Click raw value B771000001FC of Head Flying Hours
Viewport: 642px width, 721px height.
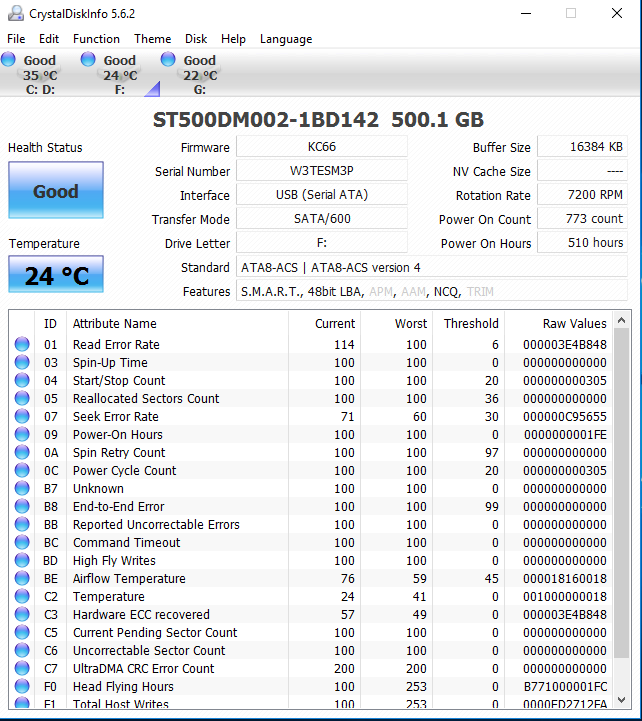(565, 687)
